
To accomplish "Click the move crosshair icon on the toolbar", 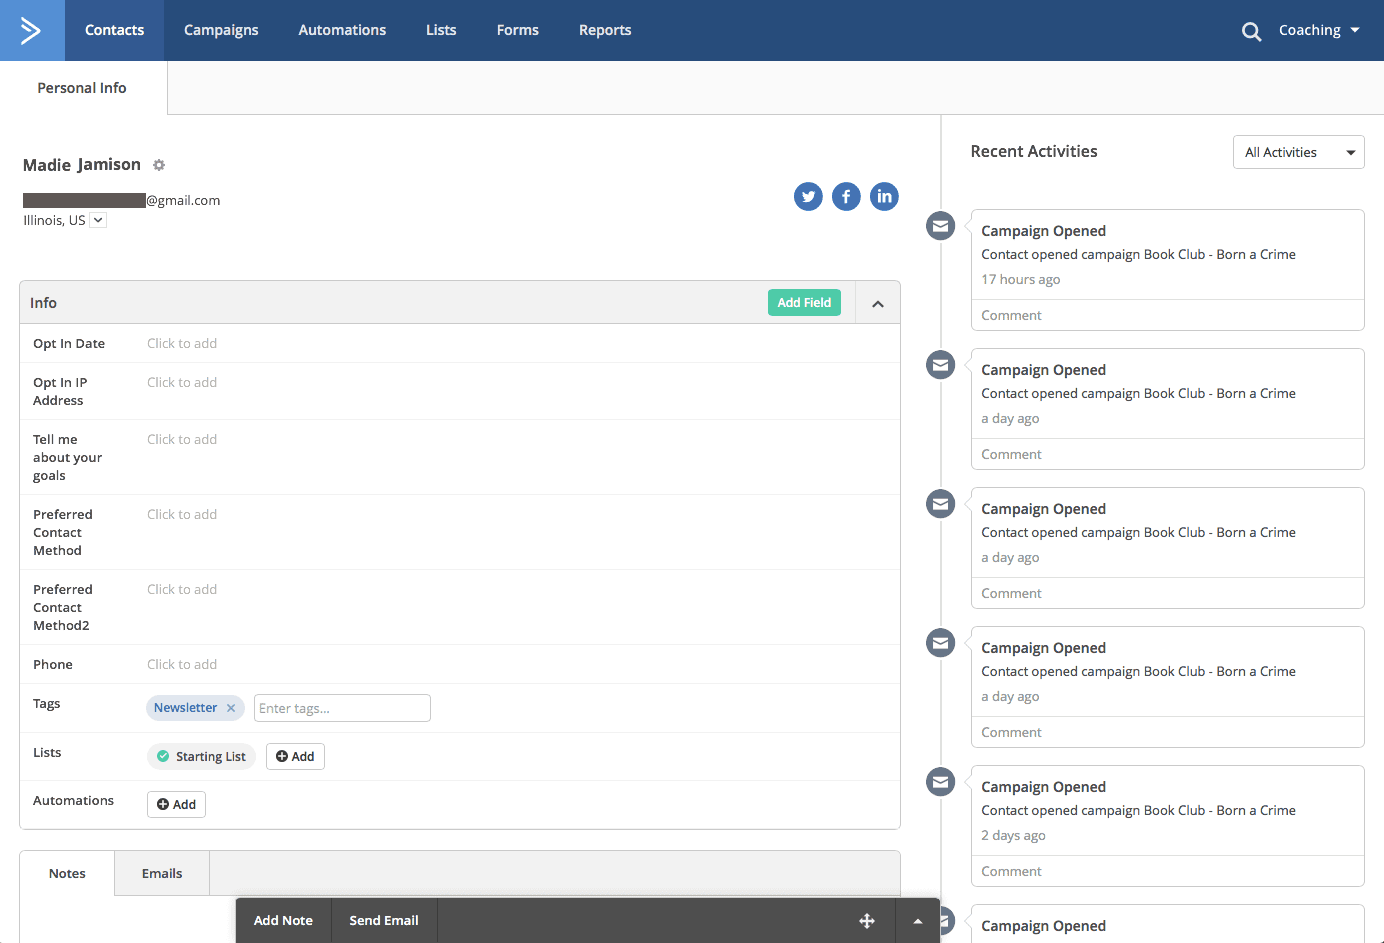I will point(866,920).
